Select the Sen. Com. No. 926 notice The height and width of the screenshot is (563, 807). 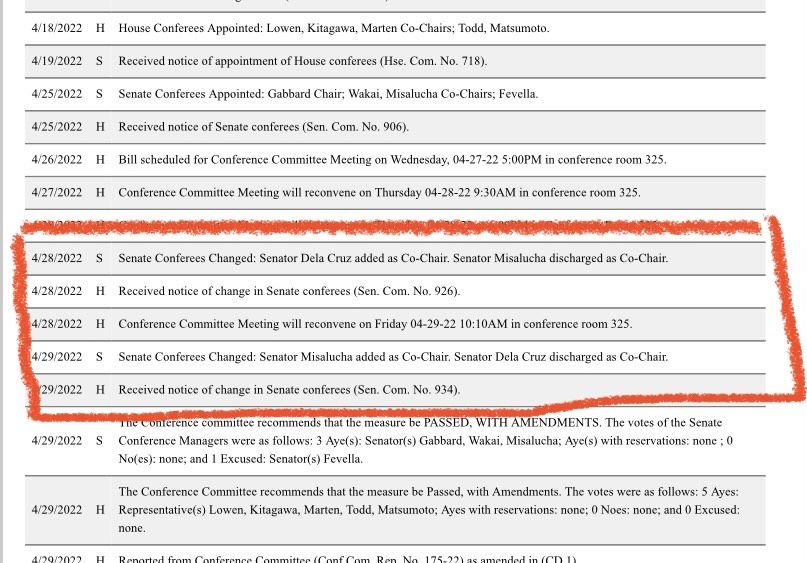290,291
